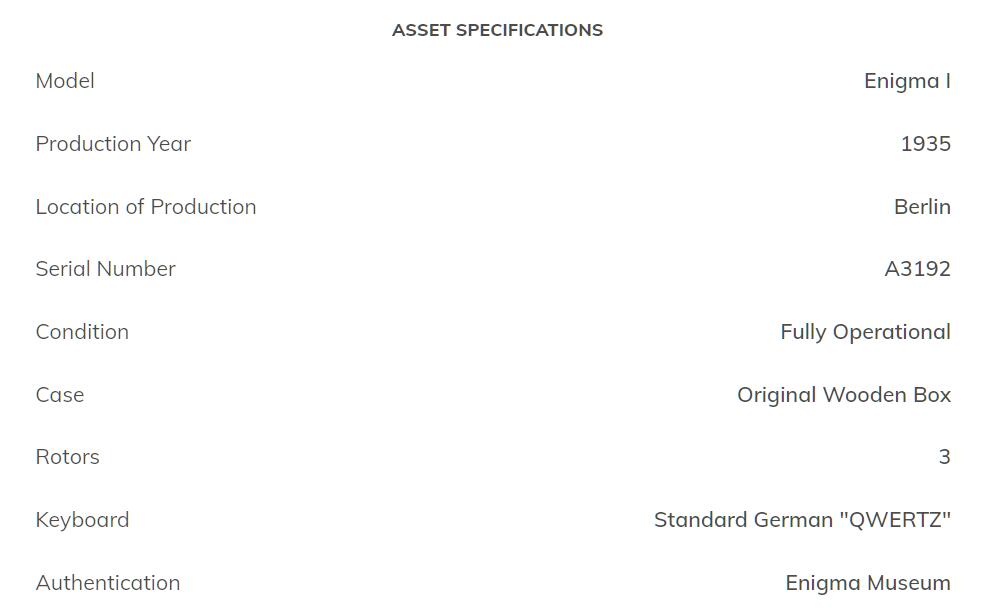Select the Location of Production label
This screenshot has height=610, width=994.
click(x=146, y=207)
